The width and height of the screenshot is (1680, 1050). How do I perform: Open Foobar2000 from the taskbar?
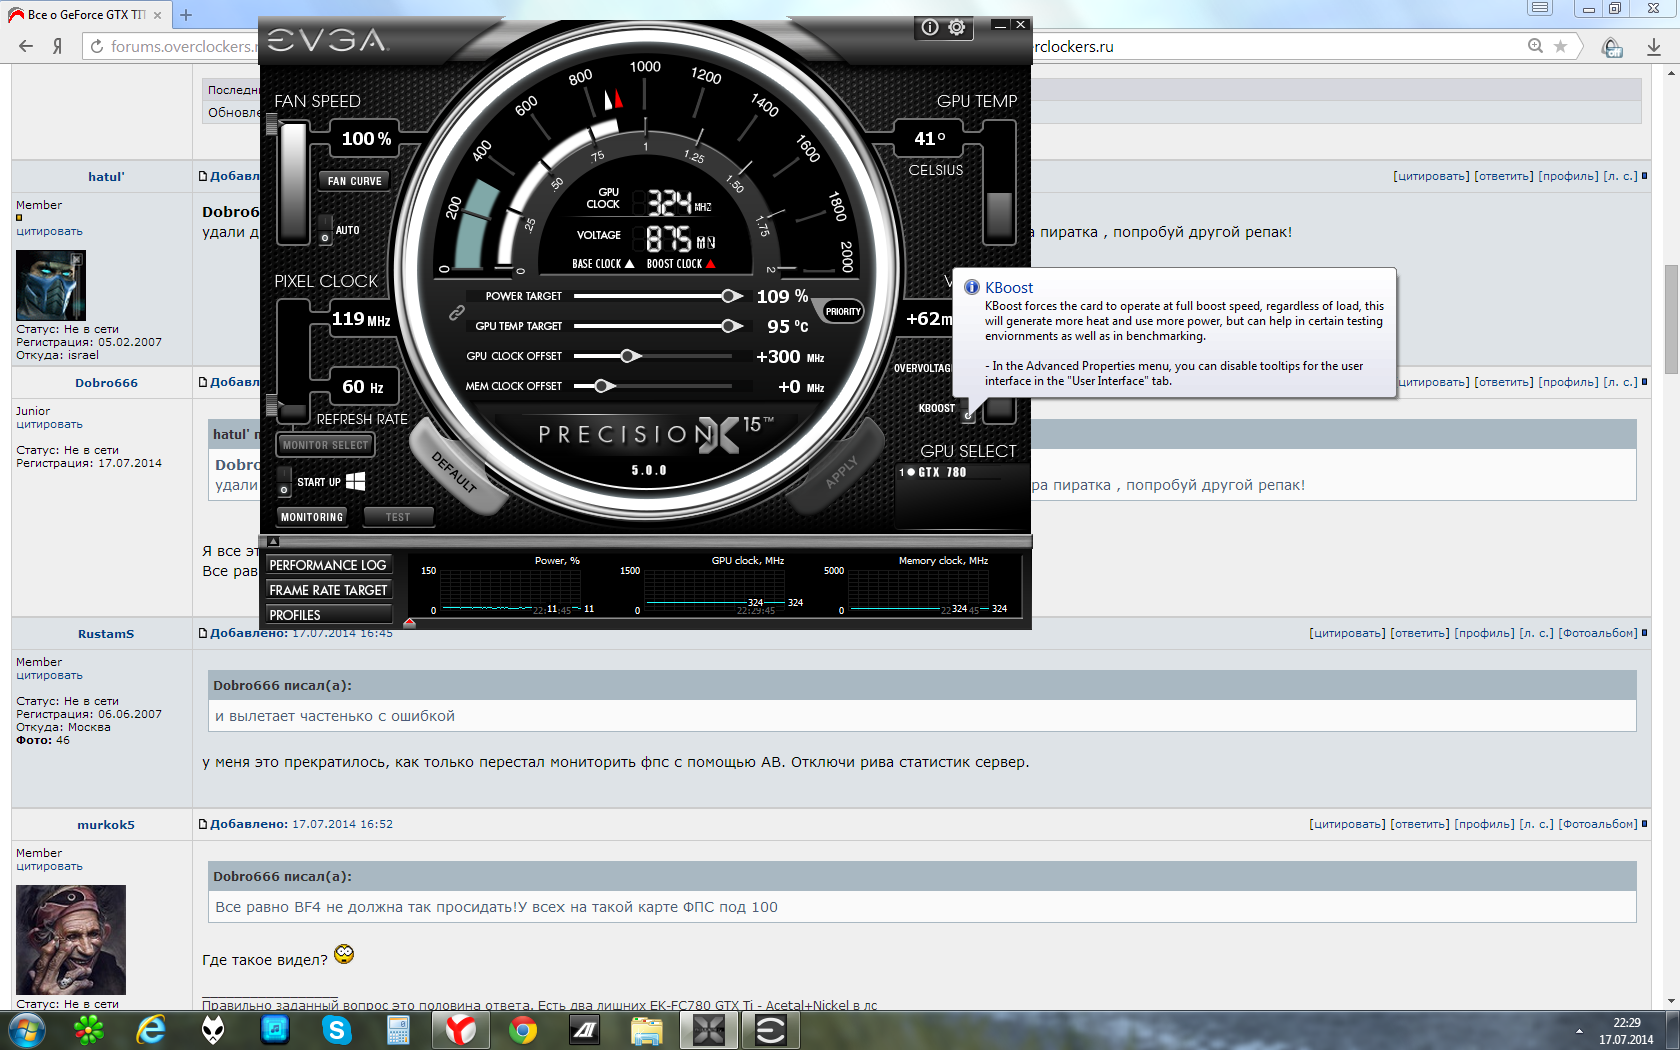tap(213, 1029)
